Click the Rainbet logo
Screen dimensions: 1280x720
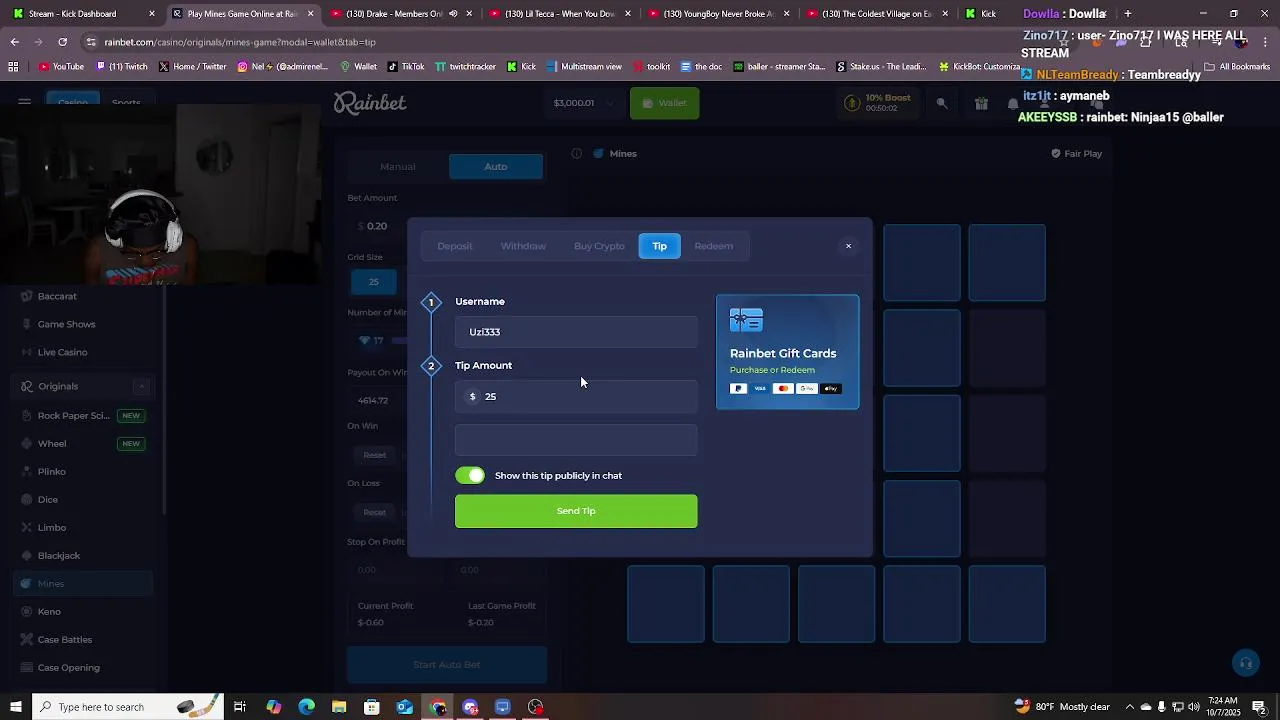(x=370, y=103)
